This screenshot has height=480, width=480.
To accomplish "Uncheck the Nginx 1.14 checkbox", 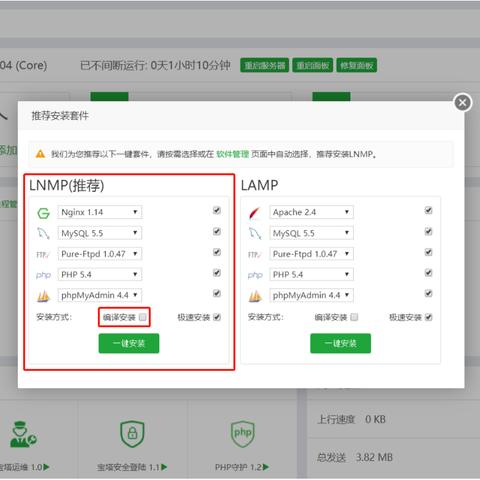I will pos(217,210).
